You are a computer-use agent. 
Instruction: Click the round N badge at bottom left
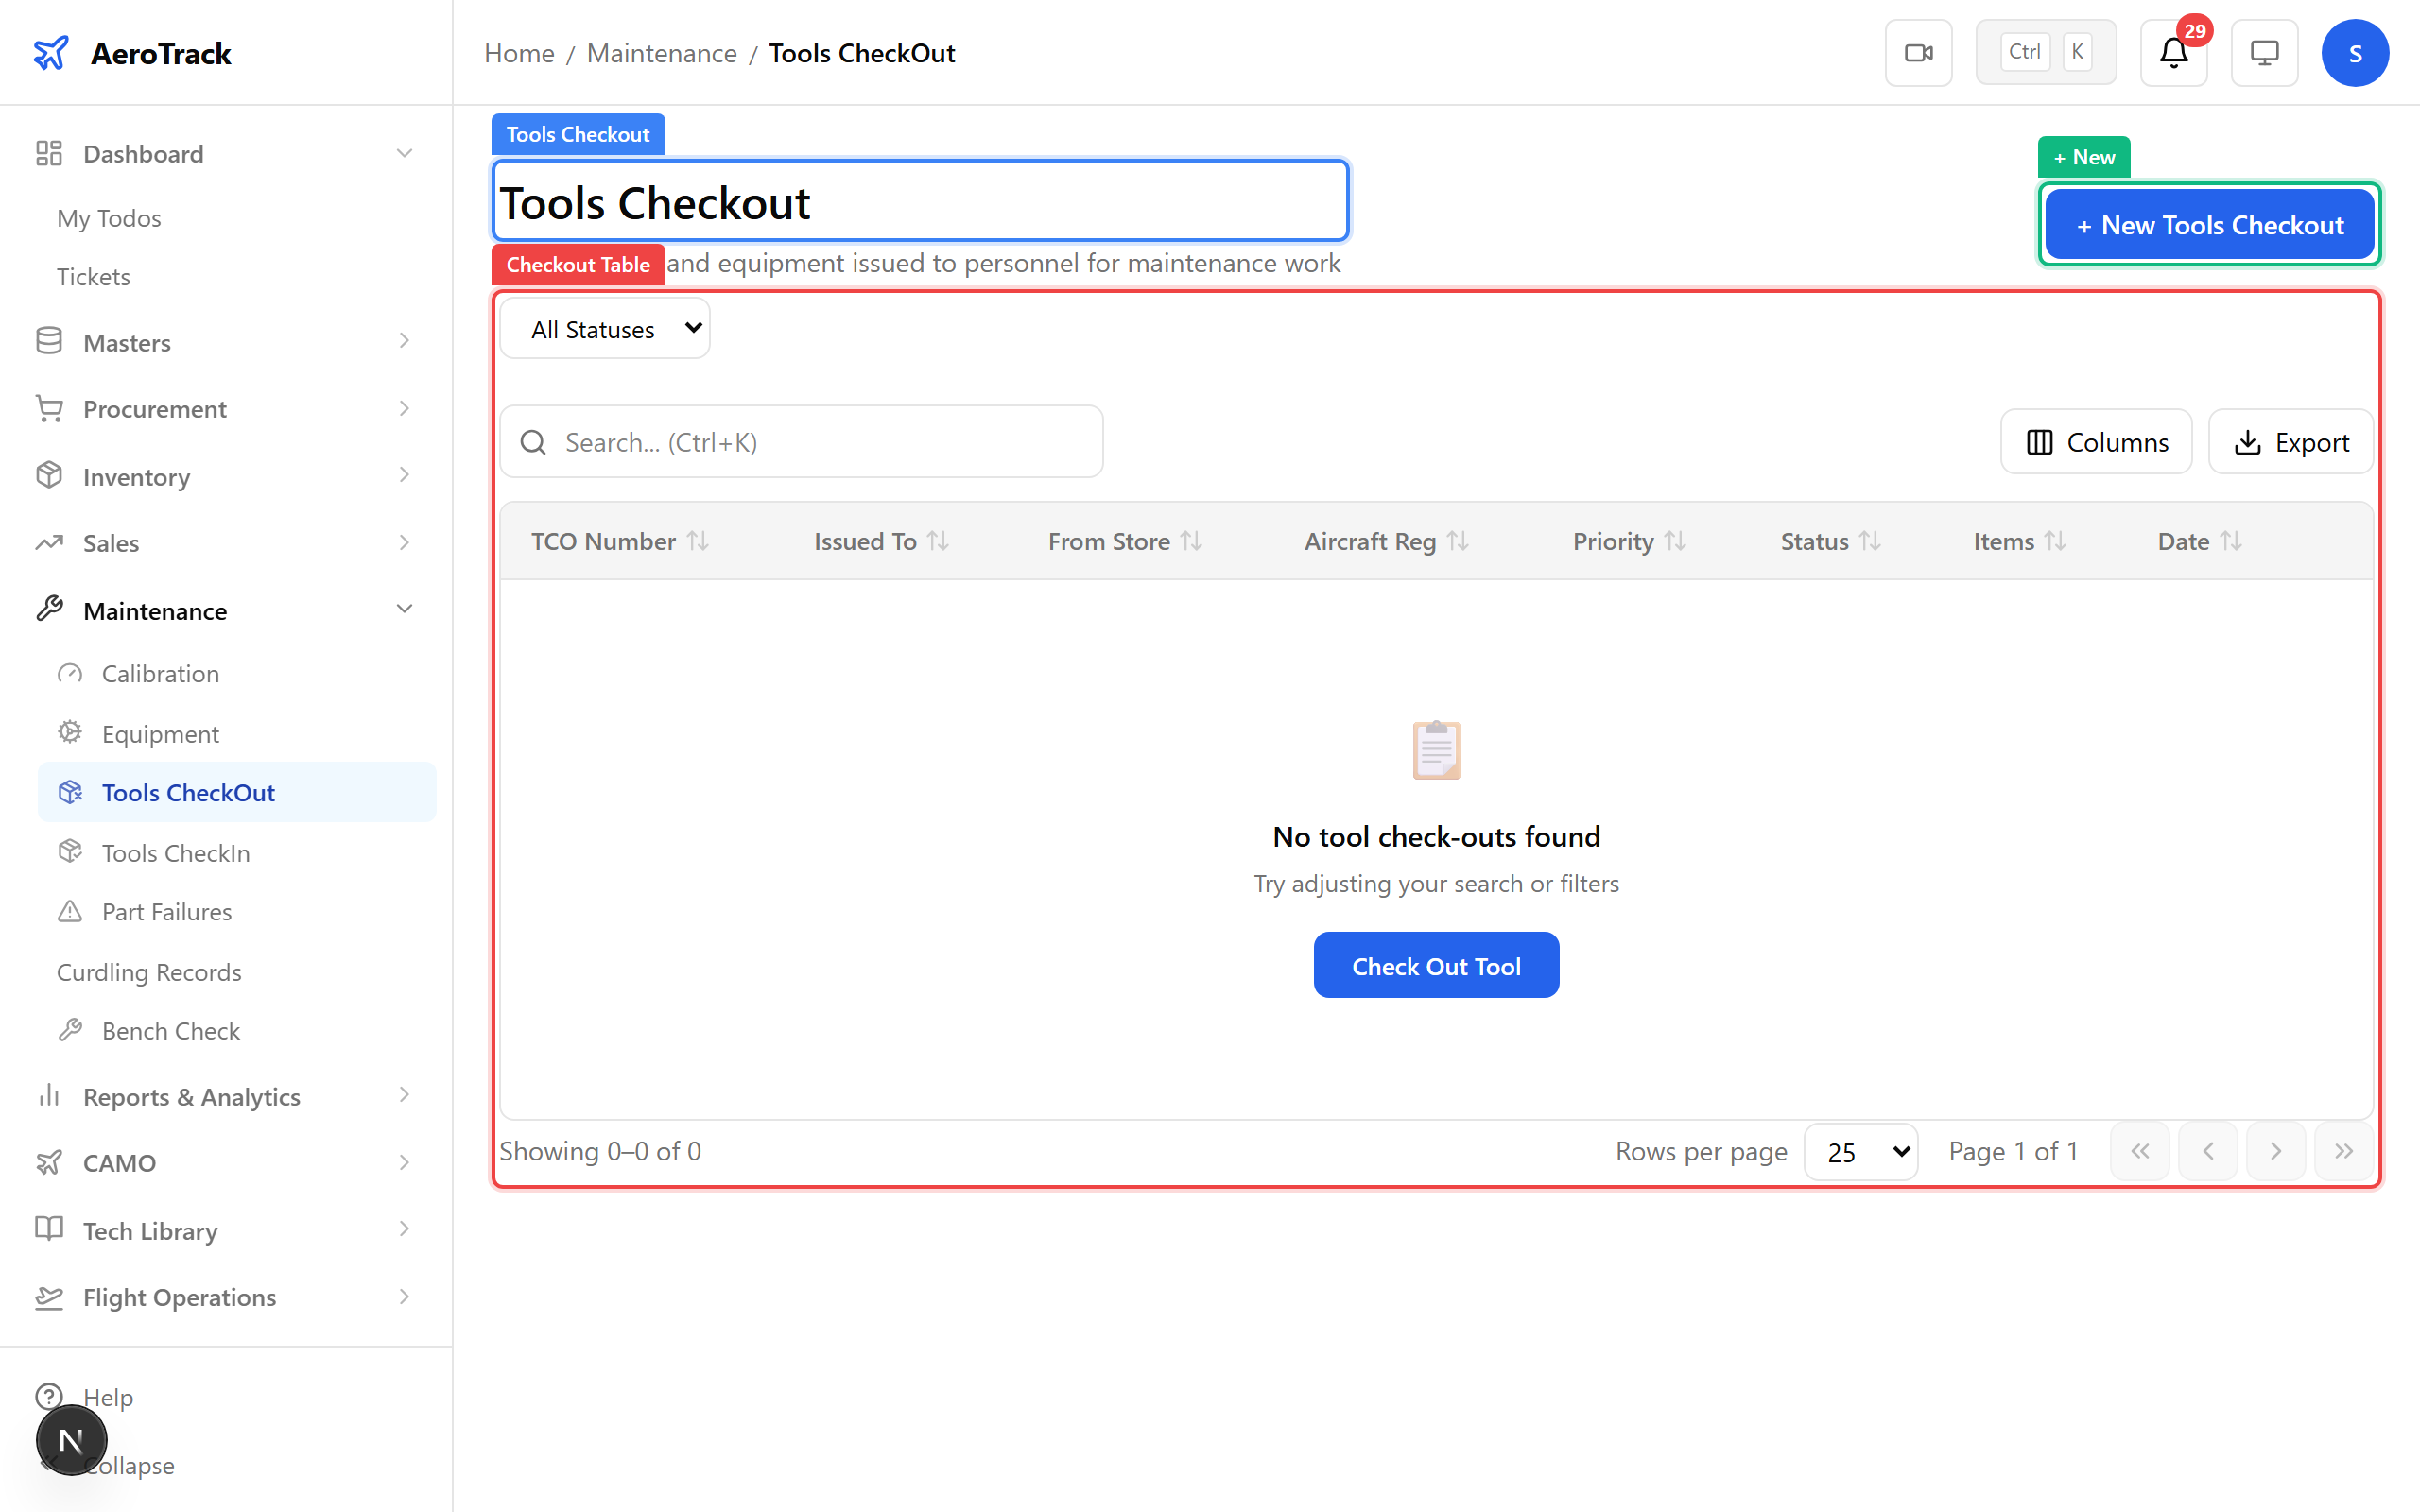pyautogui.click(x=71, y=1440)
